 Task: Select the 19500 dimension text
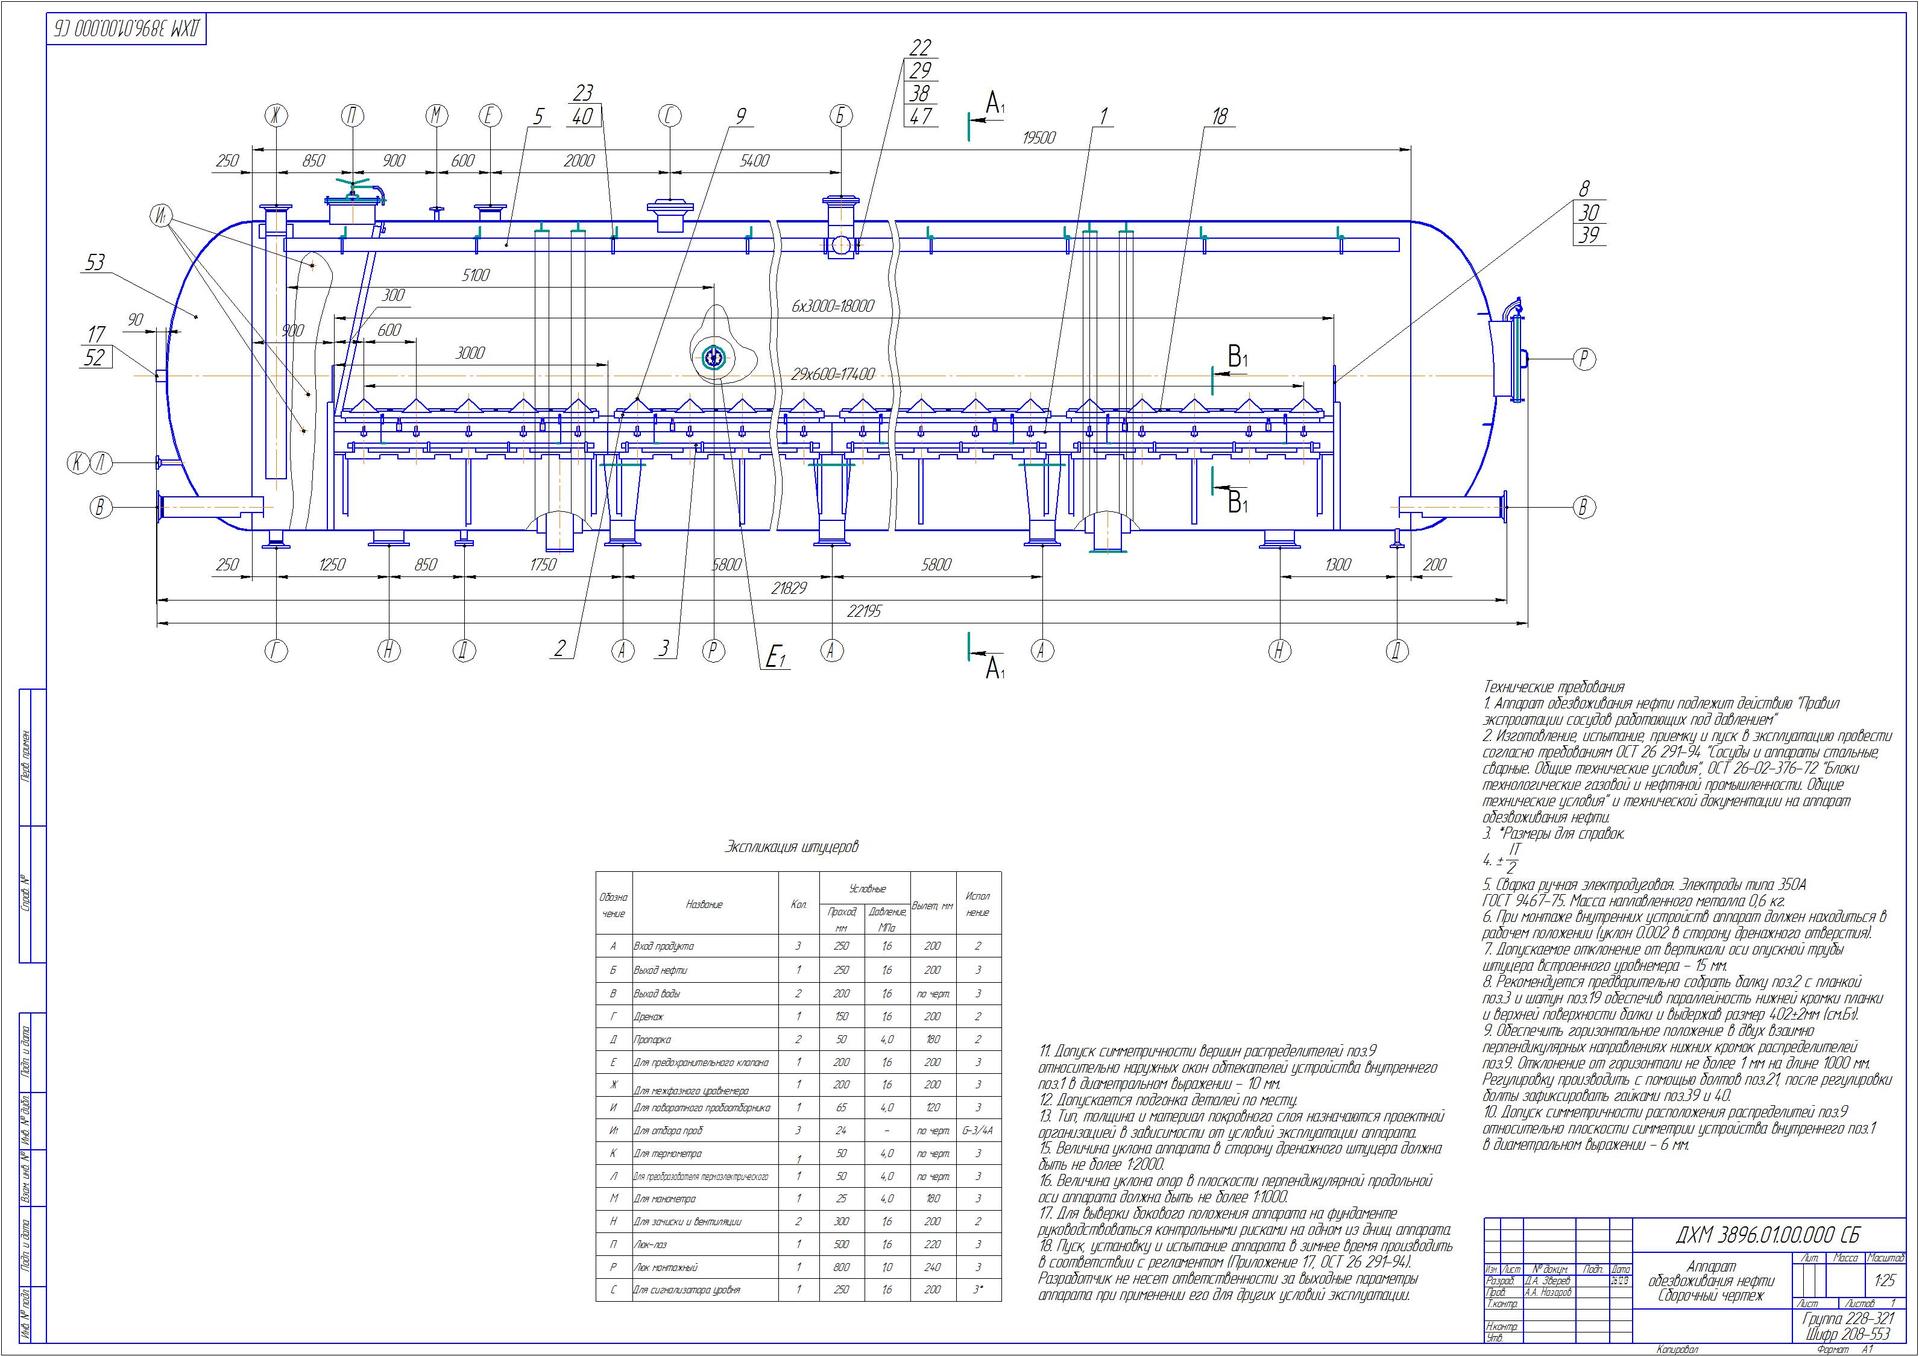tap(1038, 138)
